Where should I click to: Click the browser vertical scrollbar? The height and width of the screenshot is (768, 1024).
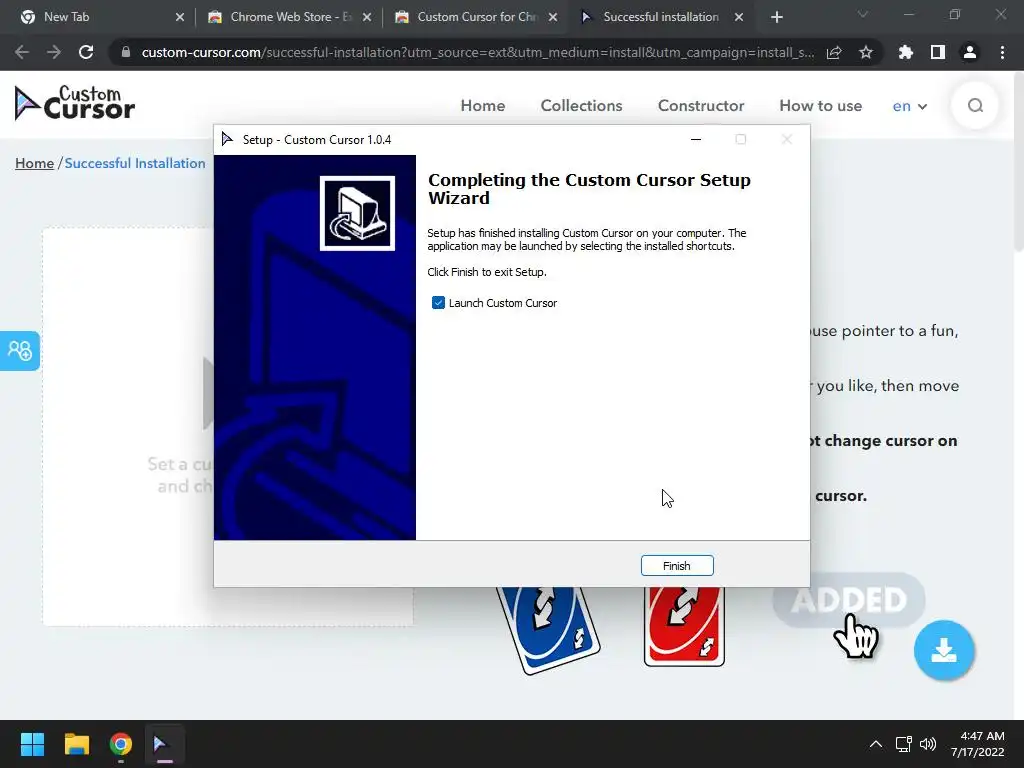point(1018,163)
